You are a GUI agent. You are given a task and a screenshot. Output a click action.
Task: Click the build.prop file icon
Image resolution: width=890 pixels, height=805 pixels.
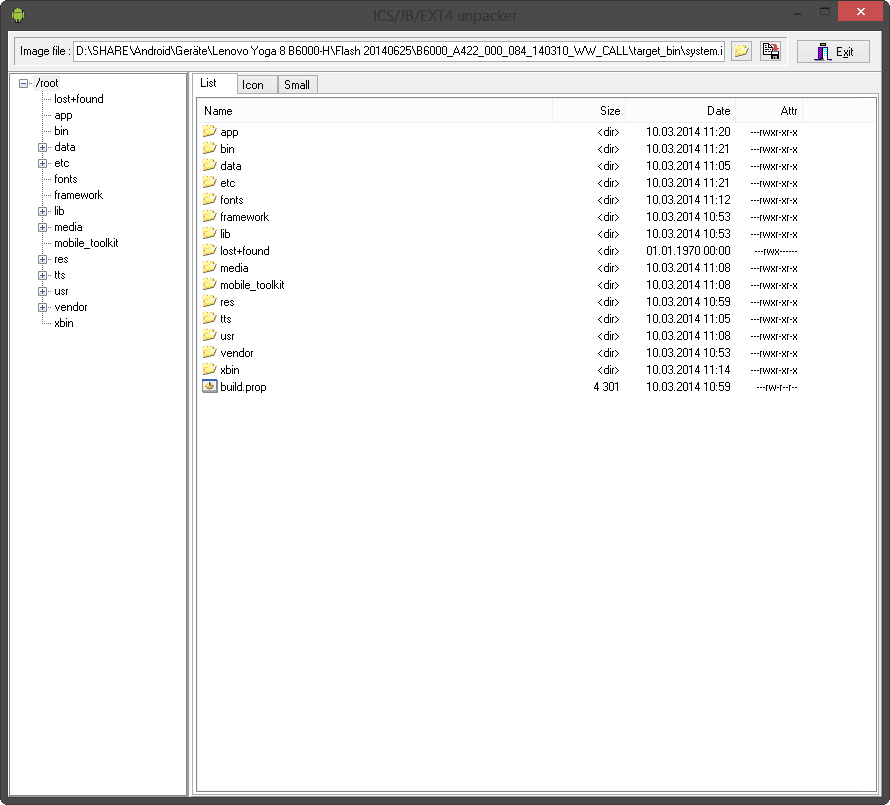pos(209,387)
